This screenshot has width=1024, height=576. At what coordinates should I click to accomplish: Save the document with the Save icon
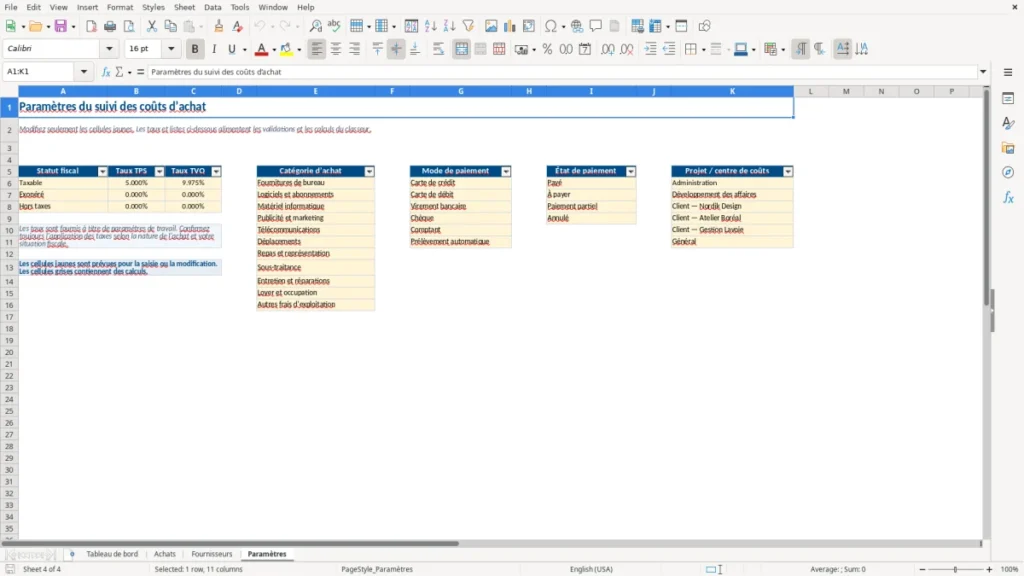[61, 26]
